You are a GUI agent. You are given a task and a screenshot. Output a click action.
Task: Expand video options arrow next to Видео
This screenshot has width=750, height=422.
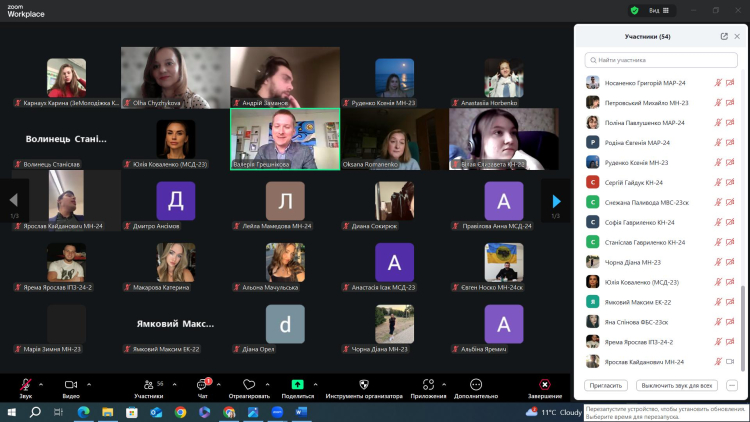pyautogui.click(x=89, y=384)
